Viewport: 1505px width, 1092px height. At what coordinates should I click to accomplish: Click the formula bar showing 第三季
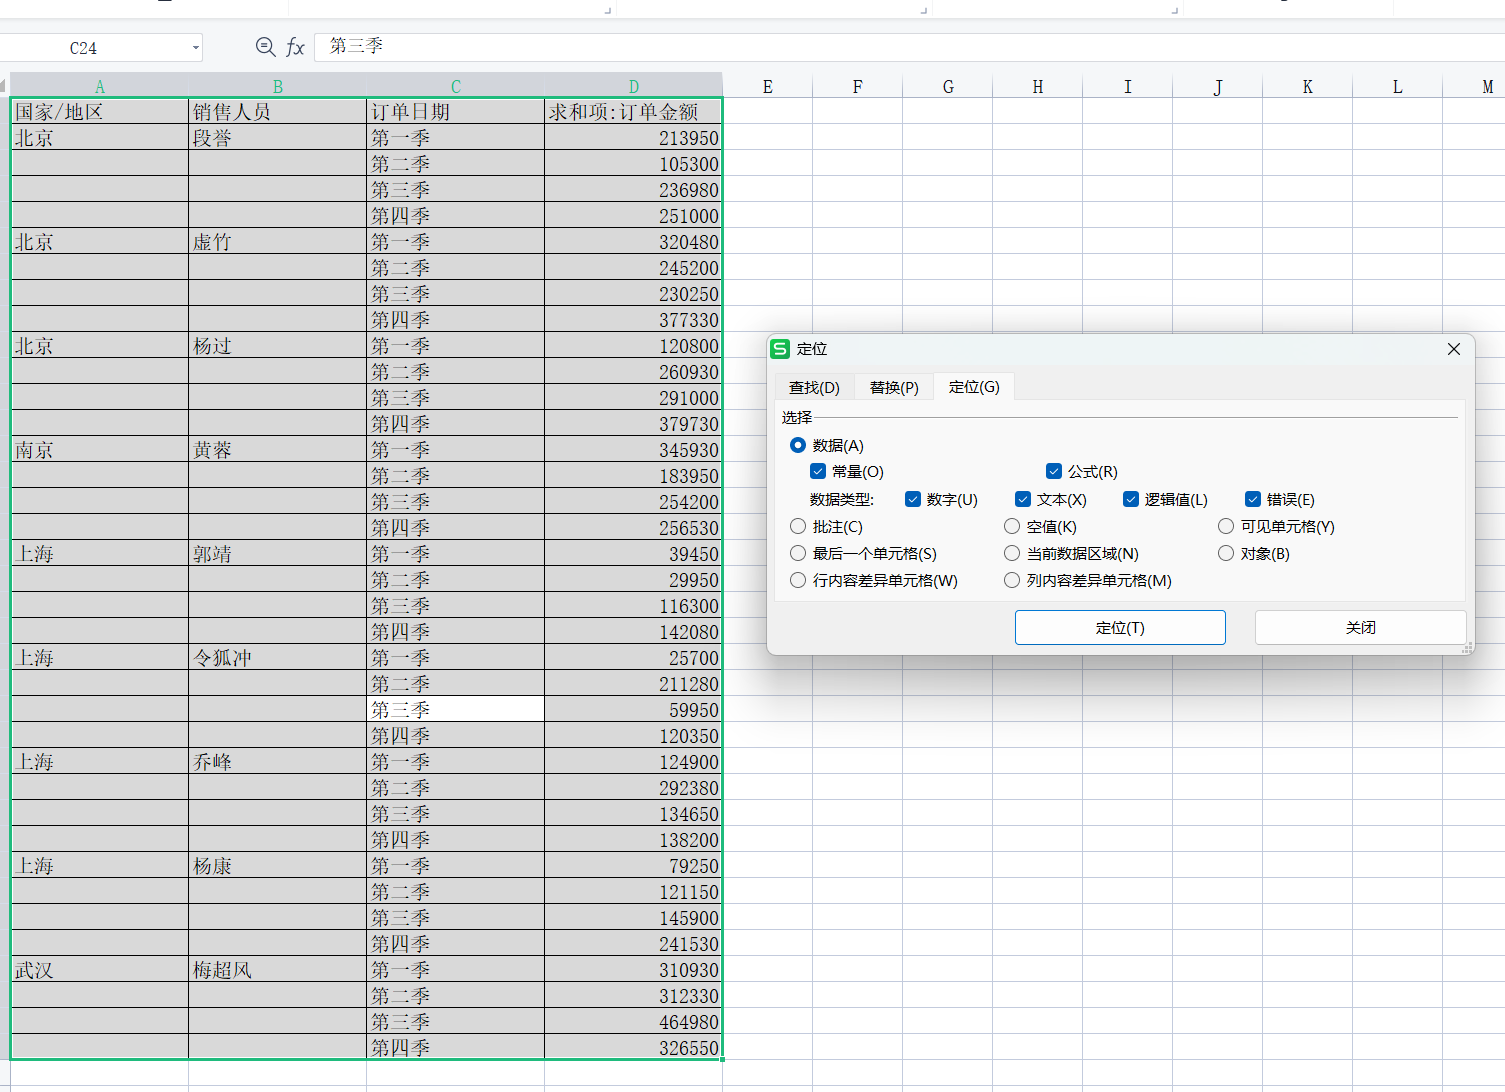tap(900, 47)
